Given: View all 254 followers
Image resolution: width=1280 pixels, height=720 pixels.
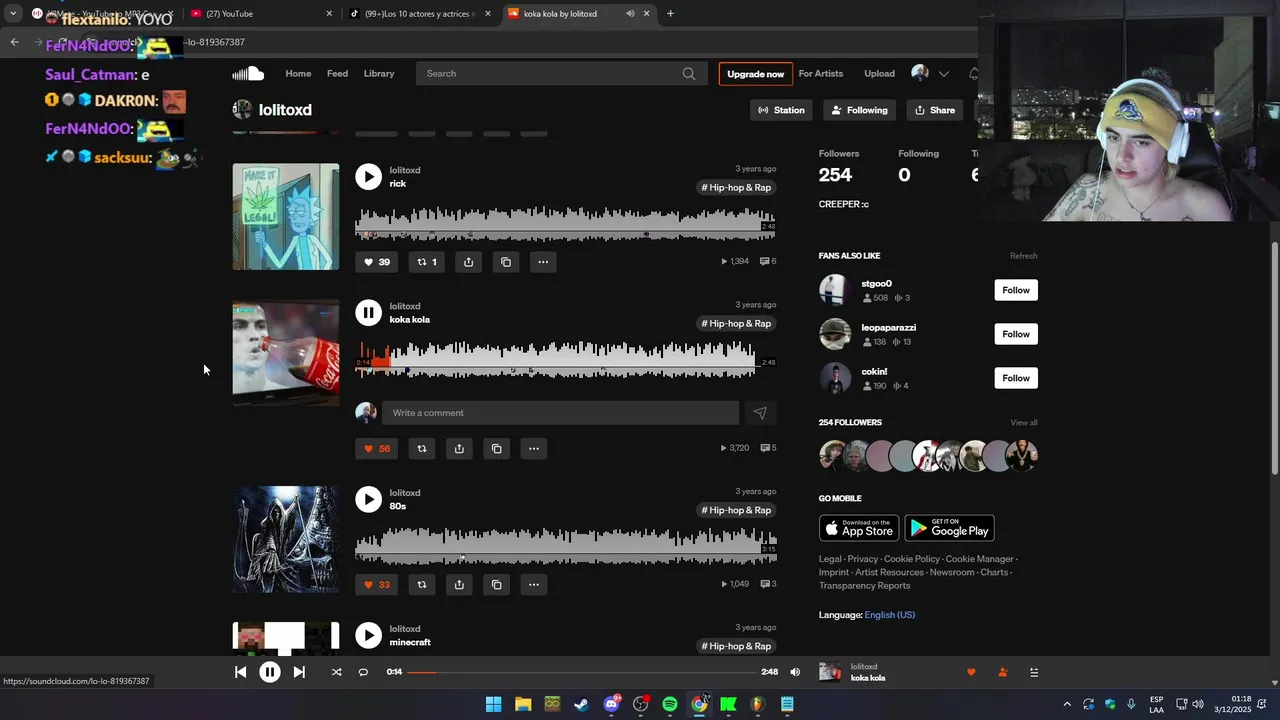Looking at the screenshot, I should (1024, 423).
